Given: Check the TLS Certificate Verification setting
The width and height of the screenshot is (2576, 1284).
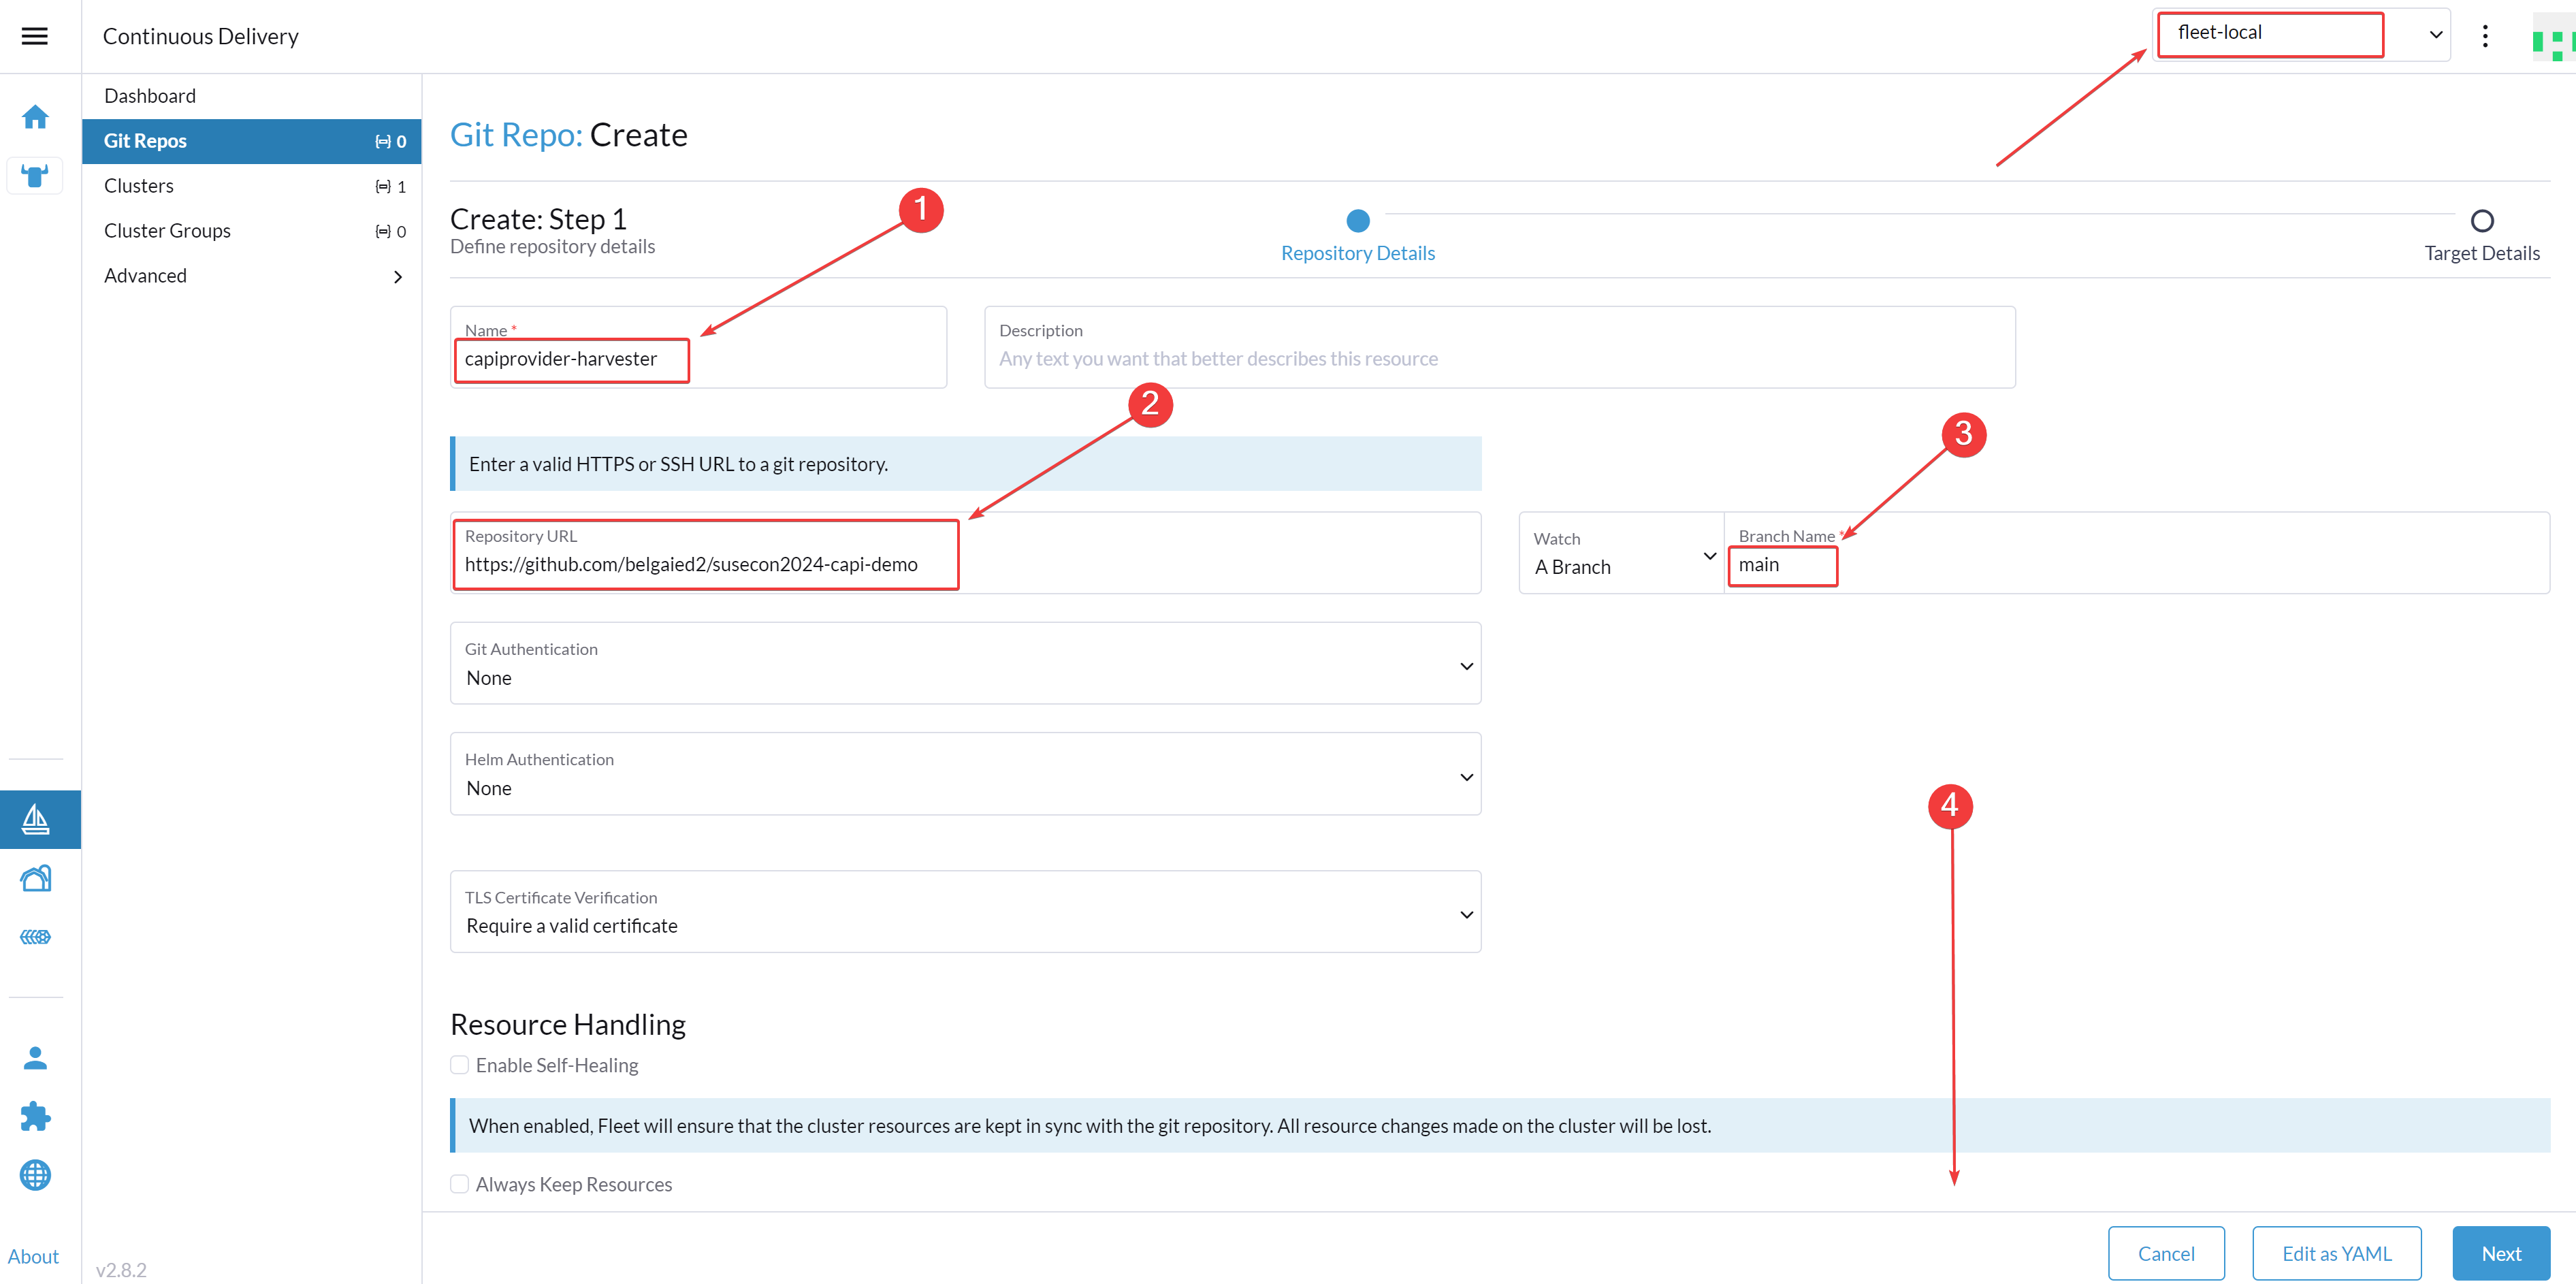Looking at the screenshot, I should 966,913.
